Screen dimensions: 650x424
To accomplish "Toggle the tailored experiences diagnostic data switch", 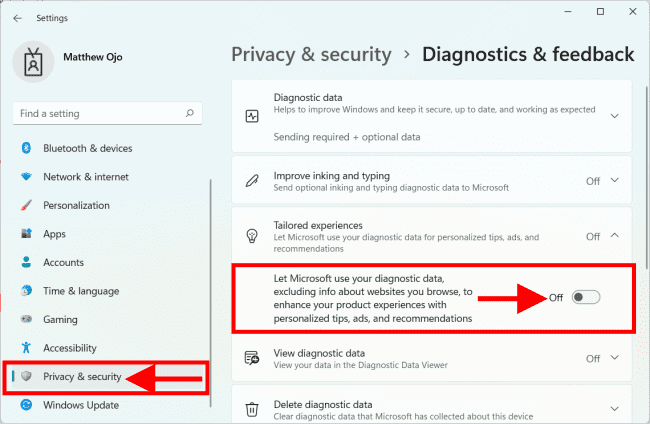I will coord(586,298).
